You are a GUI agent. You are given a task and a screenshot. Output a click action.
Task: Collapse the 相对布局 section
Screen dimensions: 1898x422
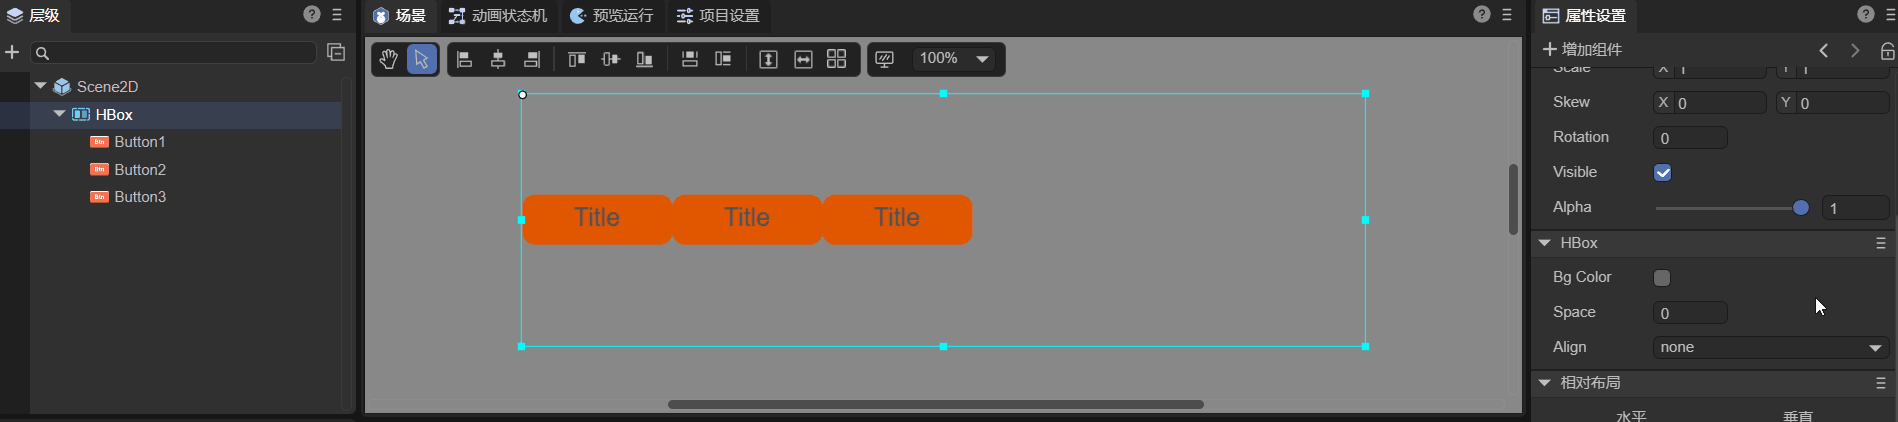1545,383
